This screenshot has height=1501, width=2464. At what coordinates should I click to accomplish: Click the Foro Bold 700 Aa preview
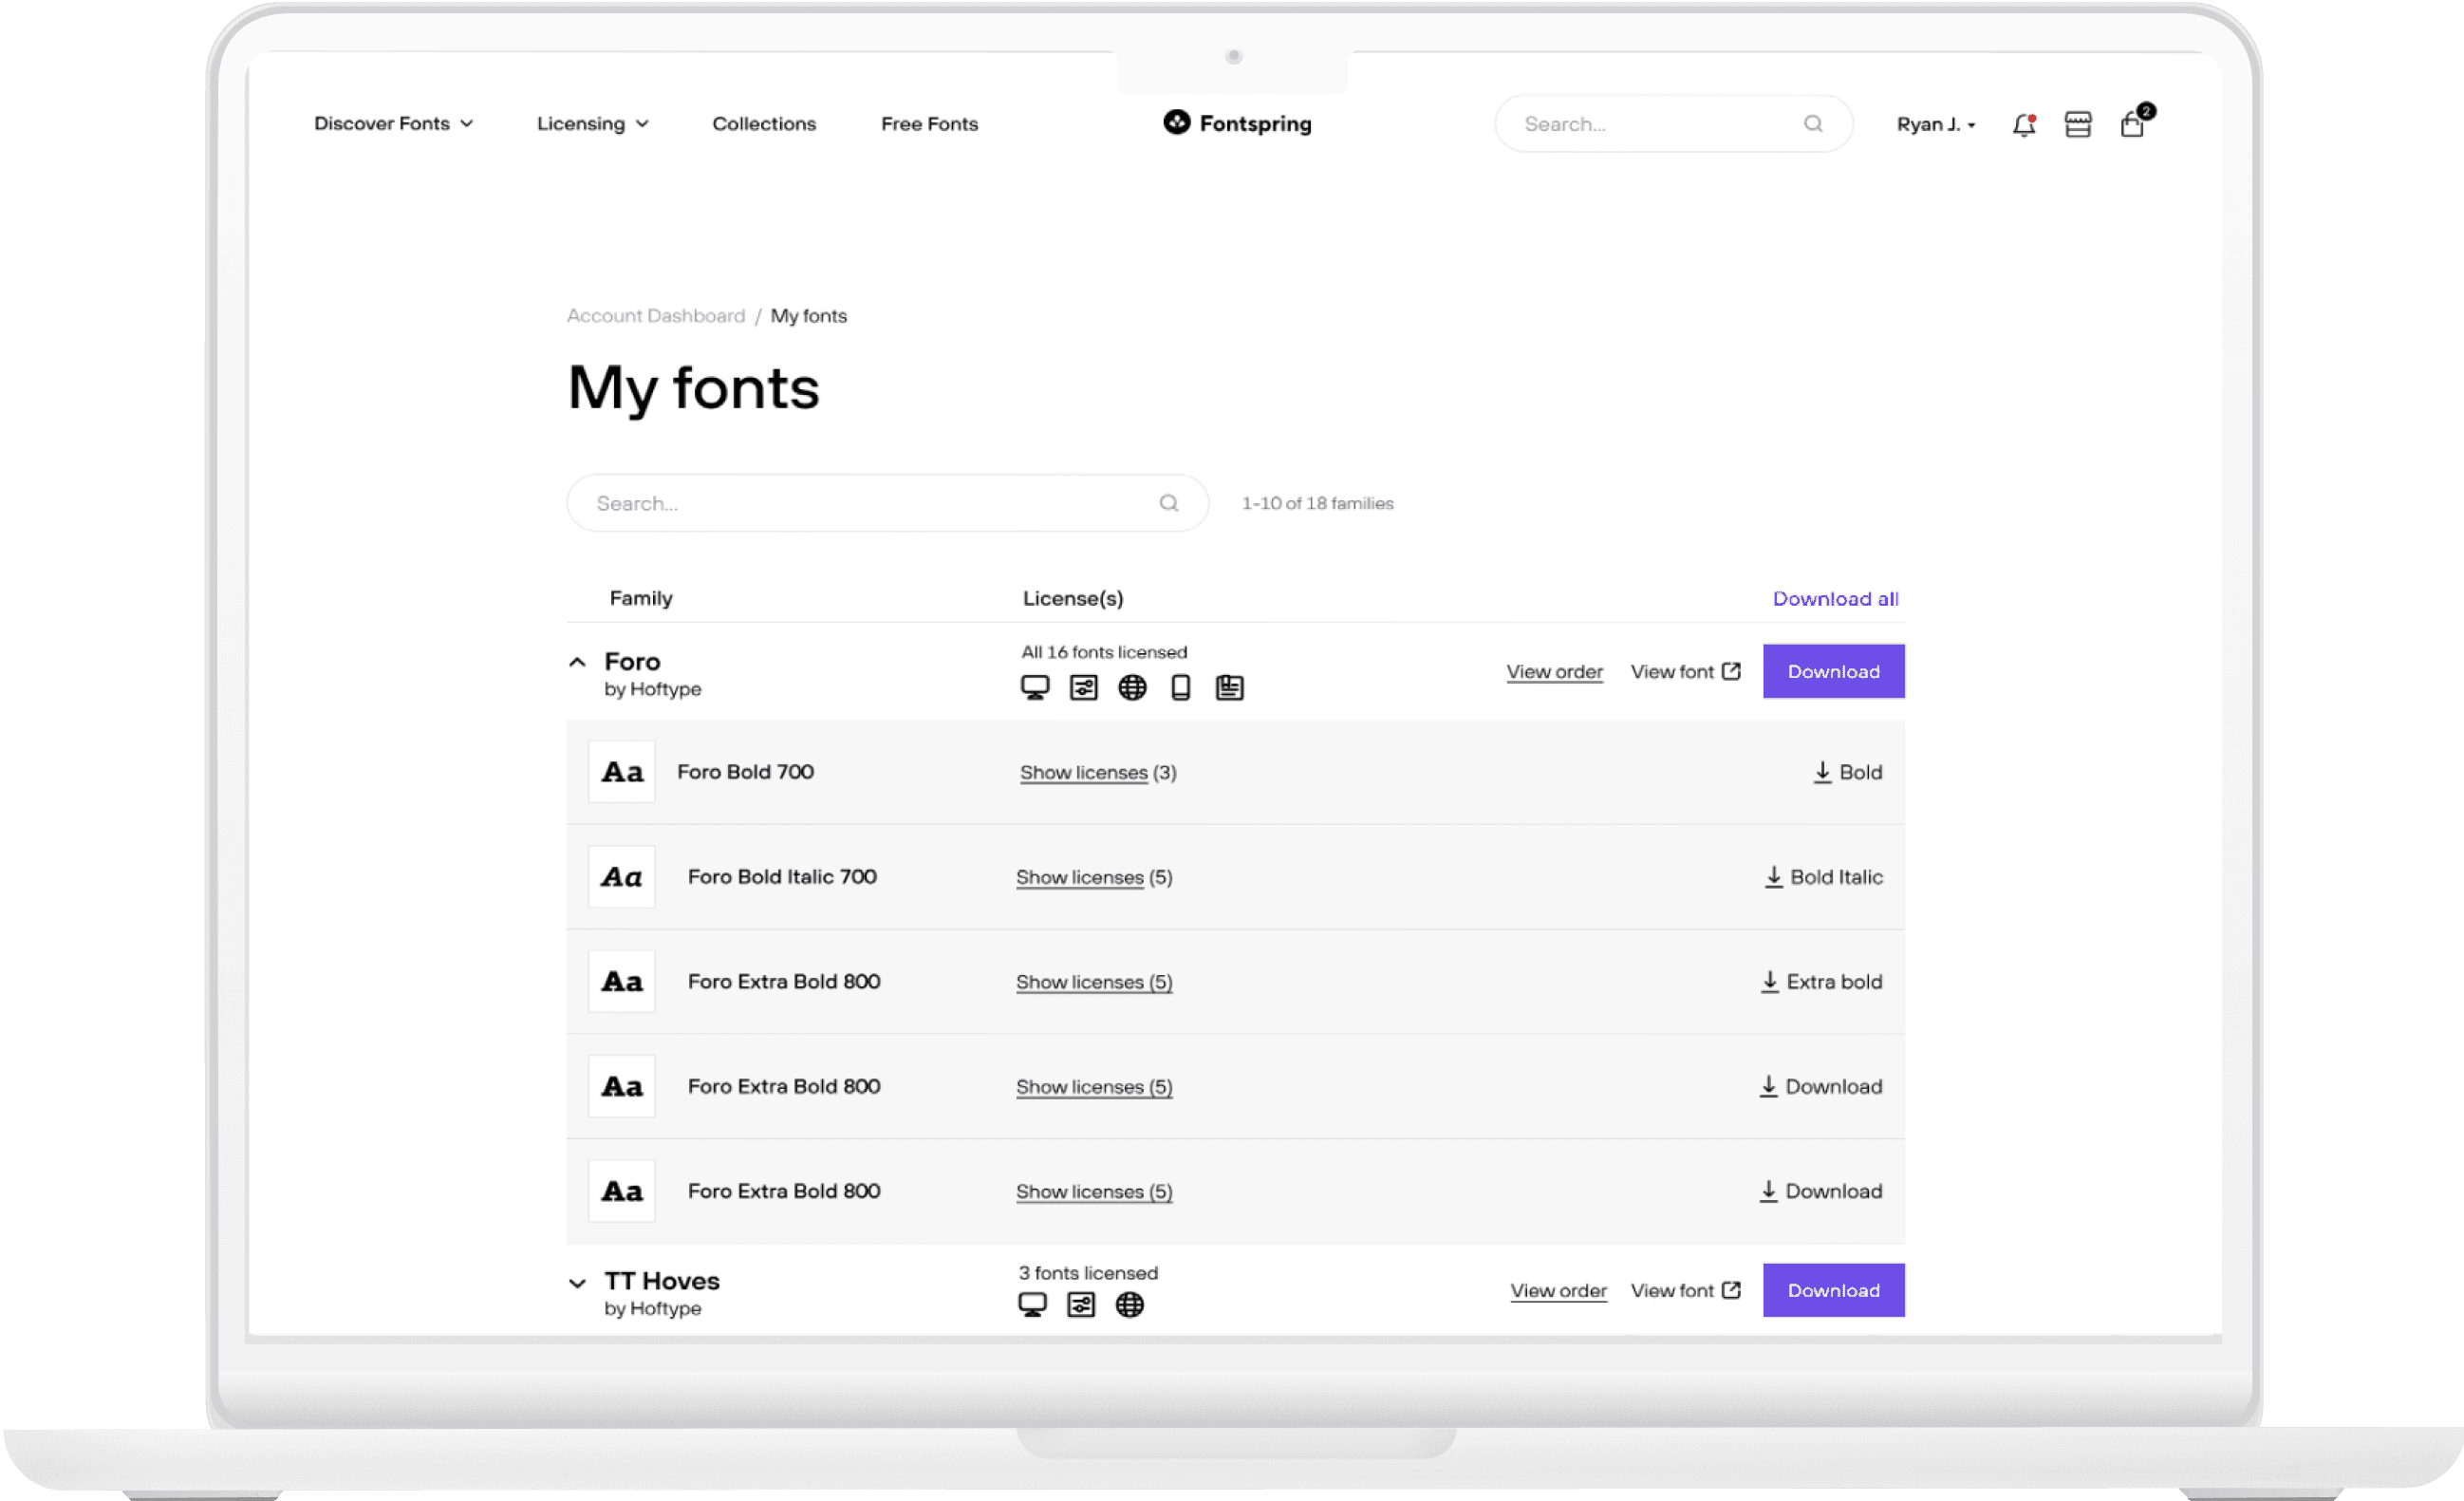point(622,772)
